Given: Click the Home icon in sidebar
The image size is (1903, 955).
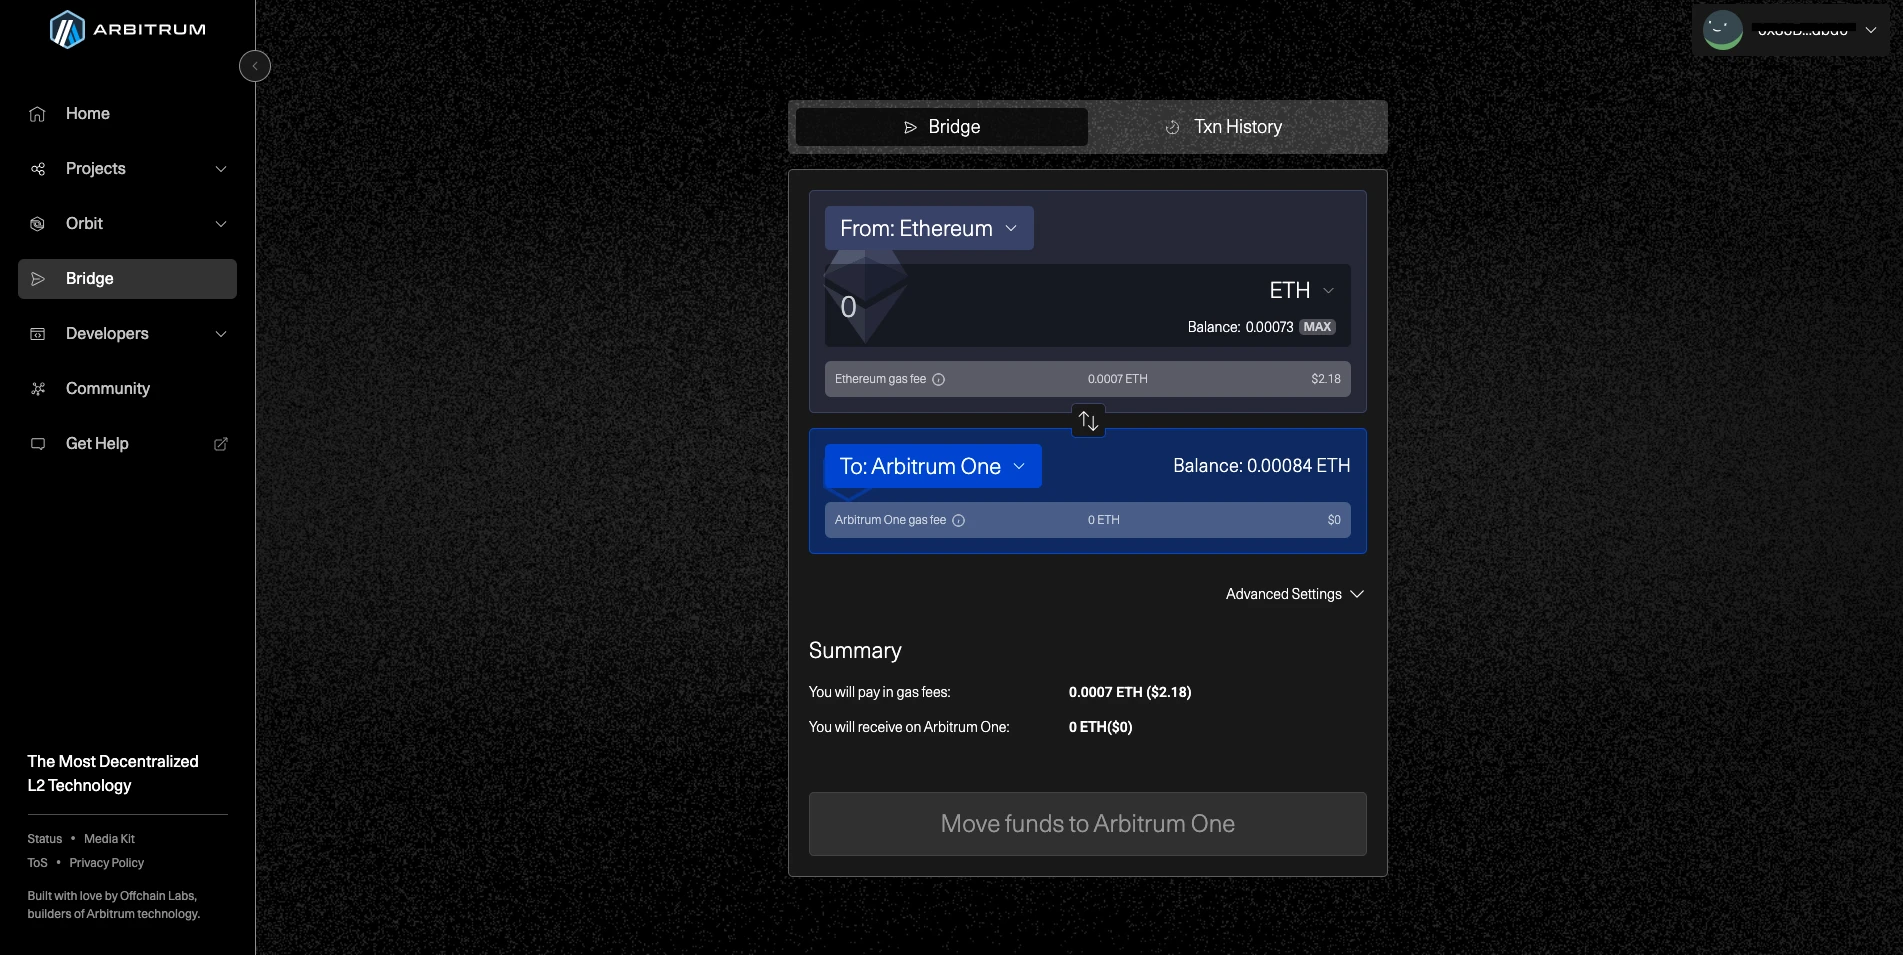Looking at the screenshot, I should point(38,114).
